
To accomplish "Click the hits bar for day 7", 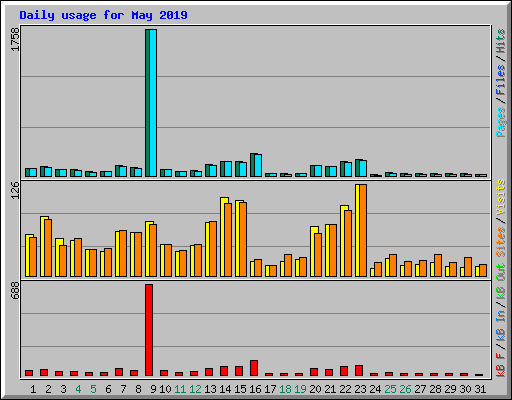I will [x=118, y=171].
